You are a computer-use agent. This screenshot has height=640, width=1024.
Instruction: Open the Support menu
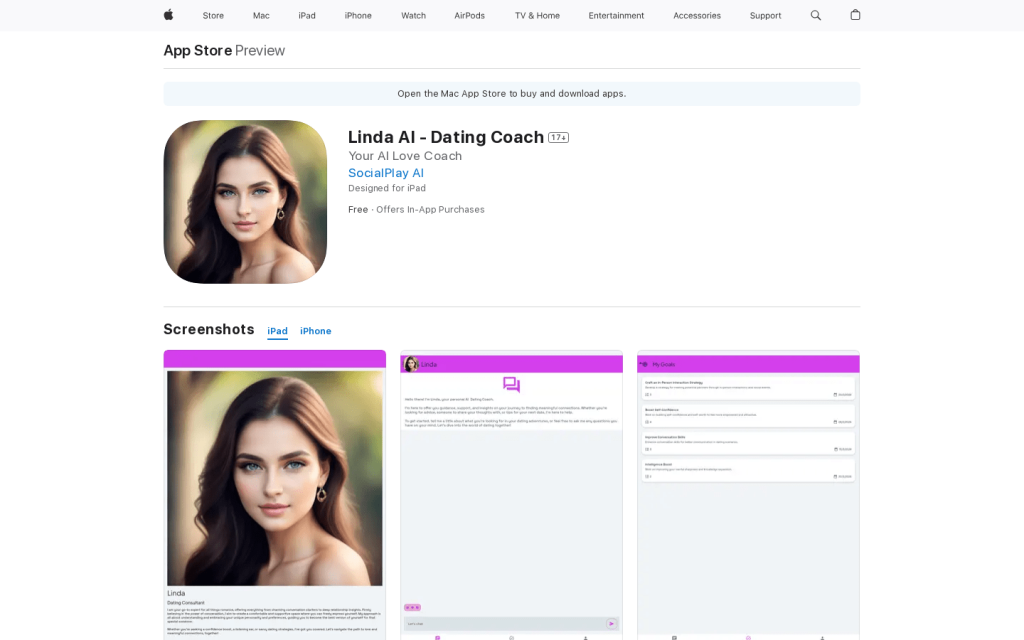pos(765,16)
